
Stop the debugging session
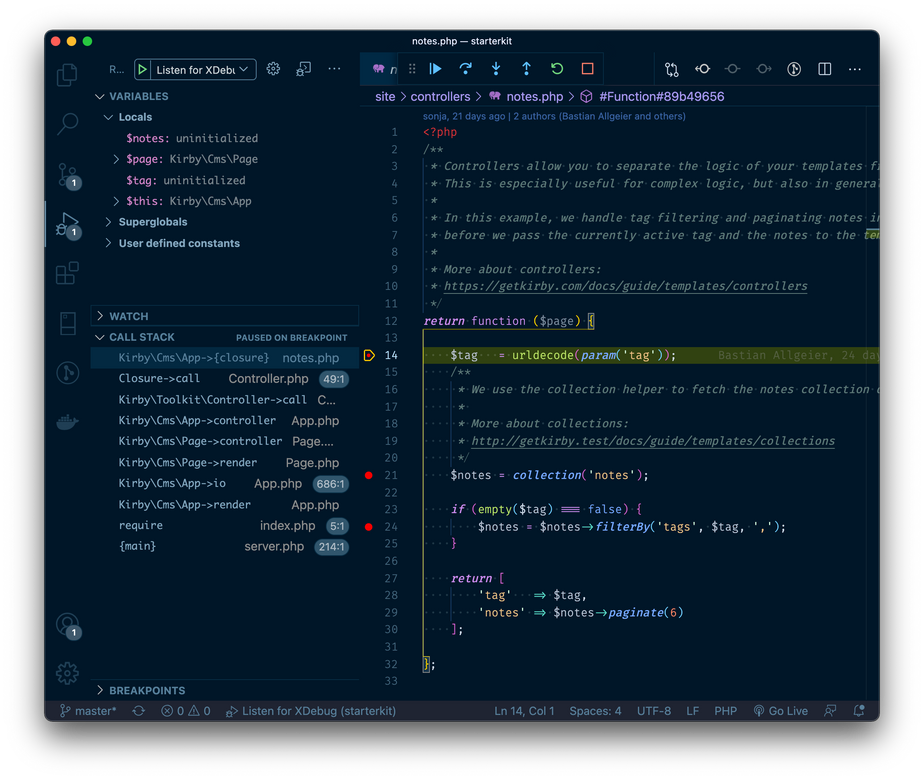pos(587,69)
